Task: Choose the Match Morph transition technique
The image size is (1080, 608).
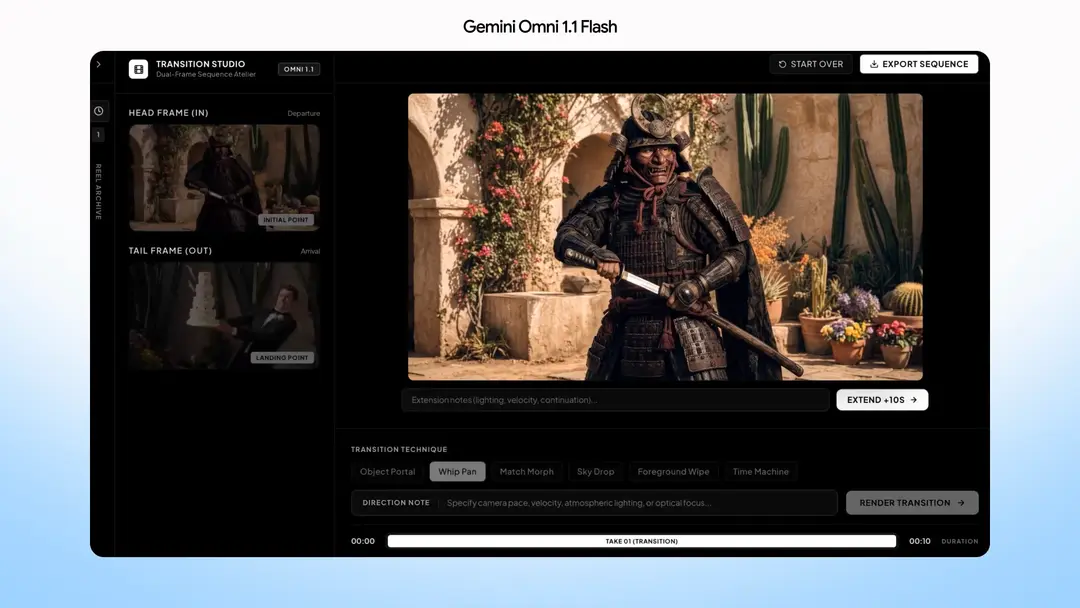Action: [x=527, y=472]
